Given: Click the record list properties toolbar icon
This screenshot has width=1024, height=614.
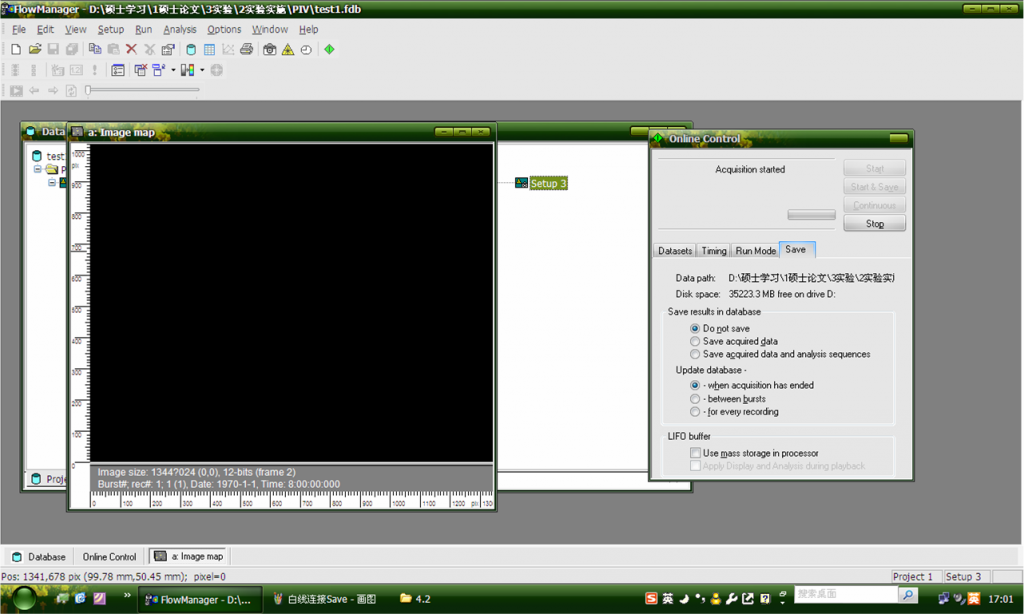Looking at the screenshot, I should pos(118,70).
